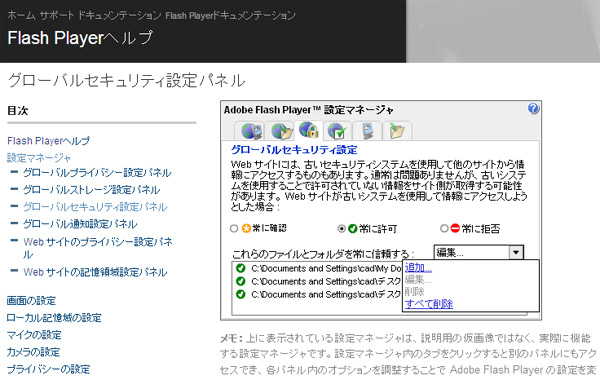The image size is (600, 380).
Task: Select the 常に確認 radio button
Action: point(234,228)
